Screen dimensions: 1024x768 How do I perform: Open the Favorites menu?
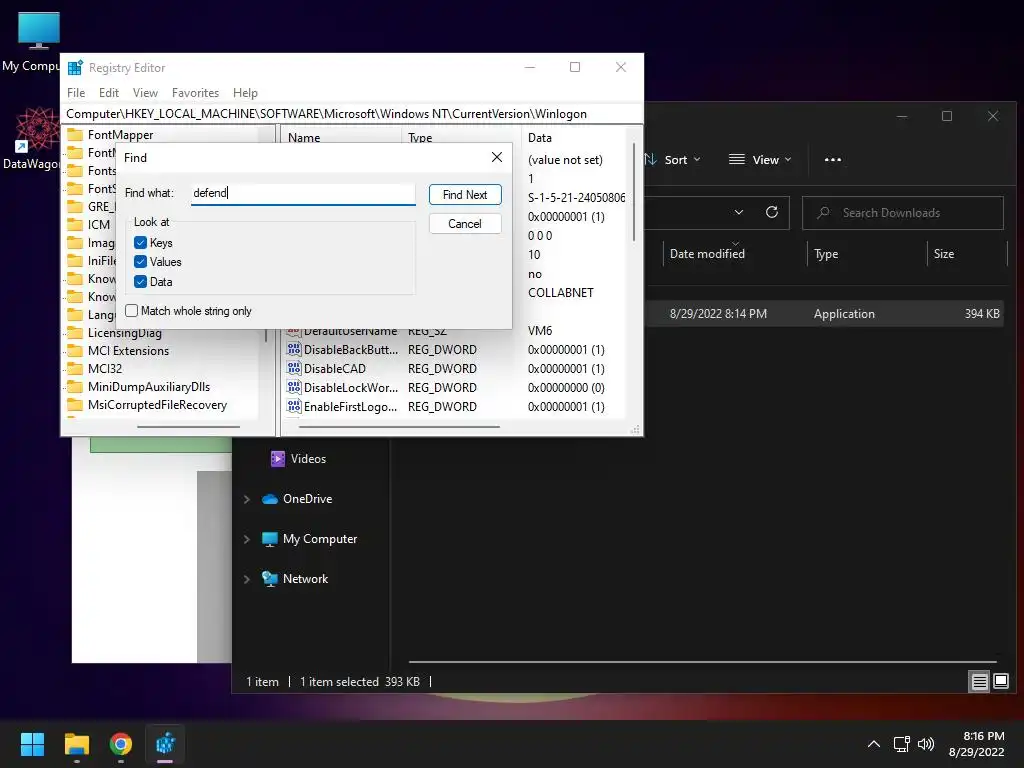coord(195,93)
